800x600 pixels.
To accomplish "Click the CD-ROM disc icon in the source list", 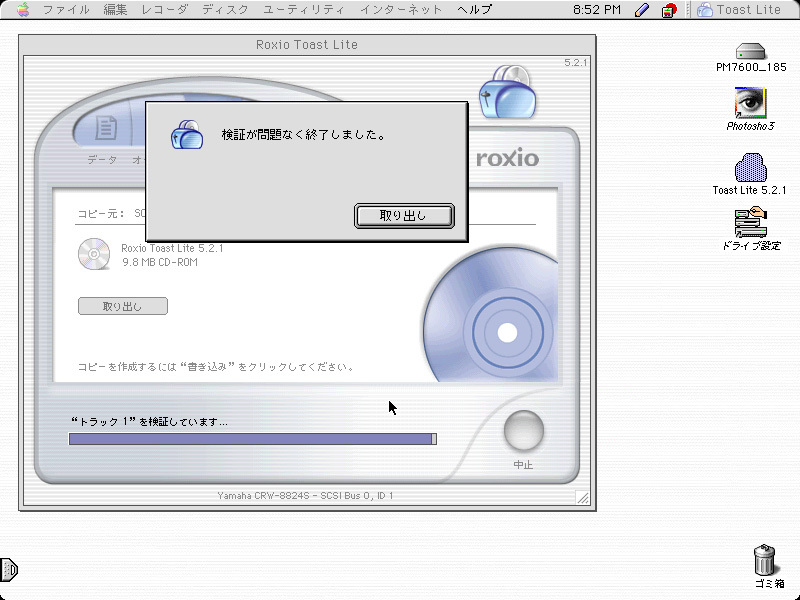I will 94,254.
